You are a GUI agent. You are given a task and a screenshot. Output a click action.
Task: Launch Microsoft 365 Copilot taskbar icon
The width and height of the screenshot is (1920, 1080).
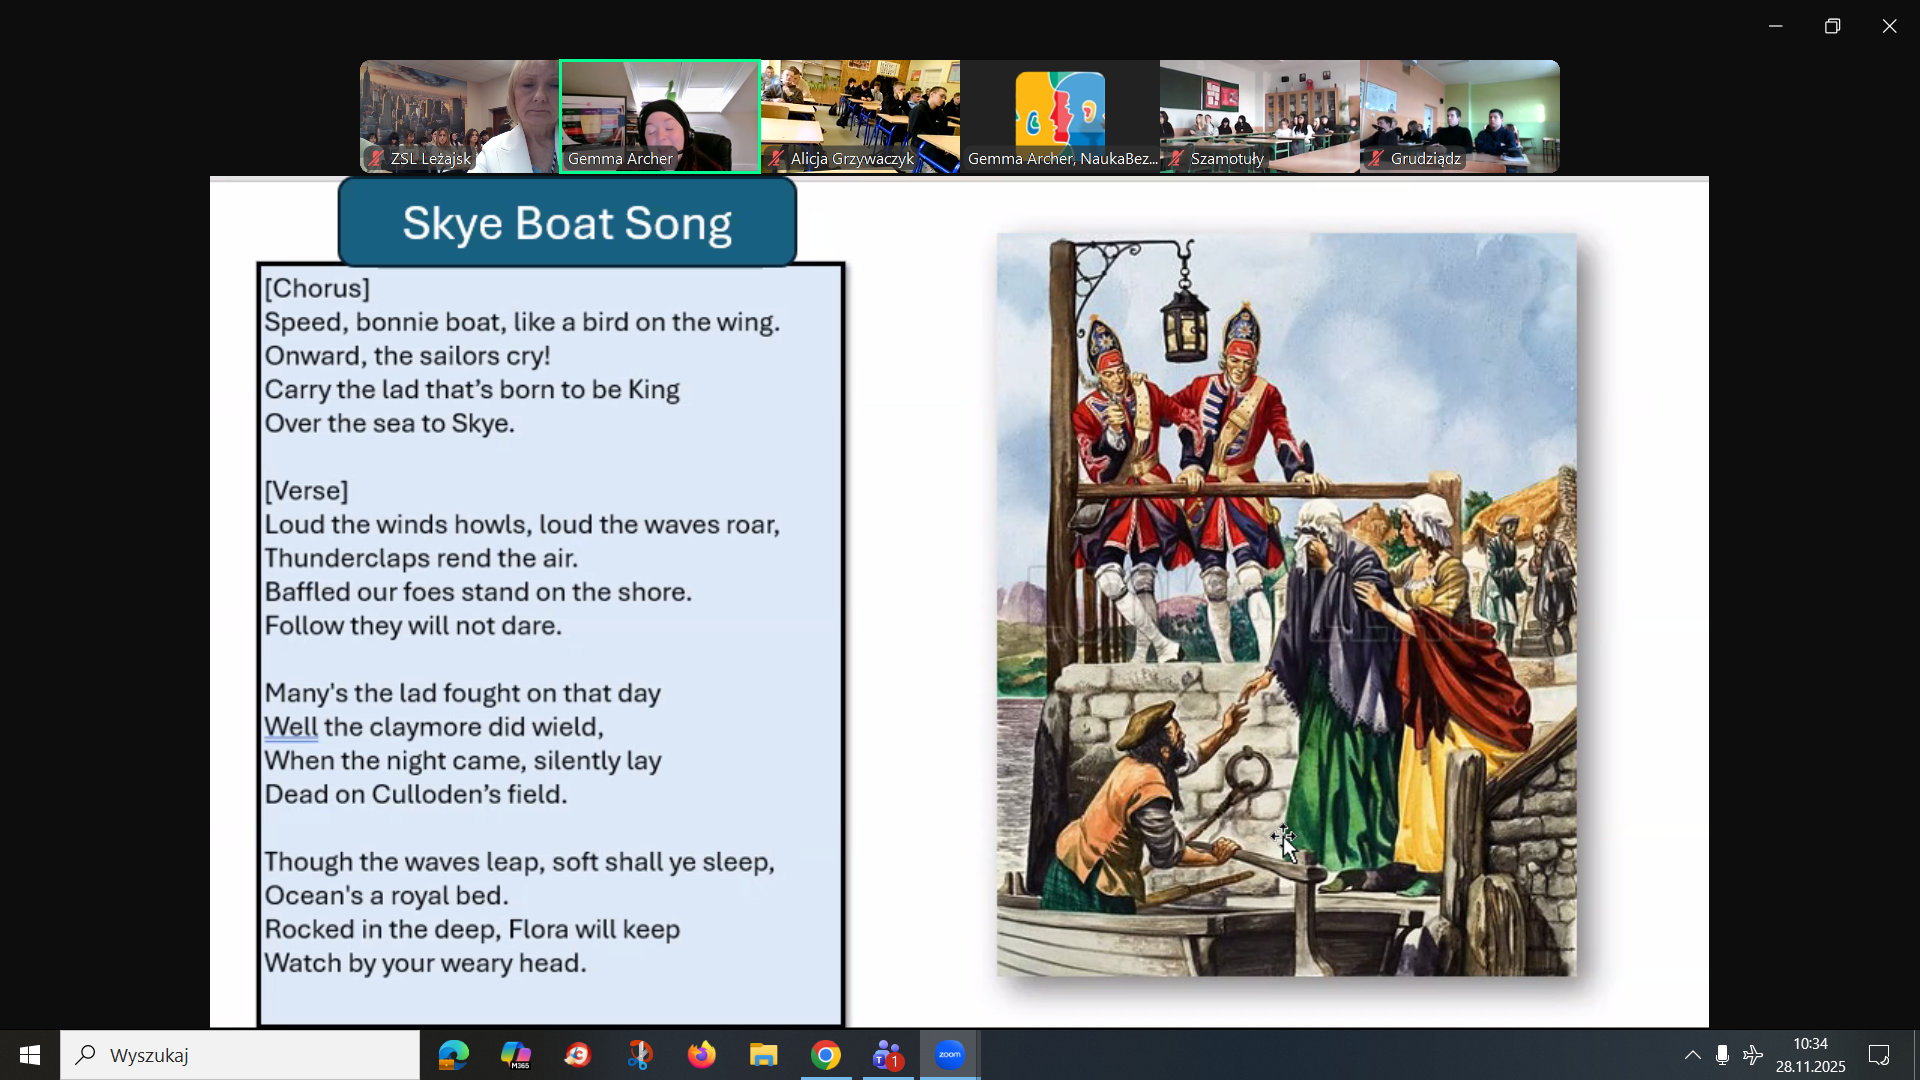point(515,1055)
